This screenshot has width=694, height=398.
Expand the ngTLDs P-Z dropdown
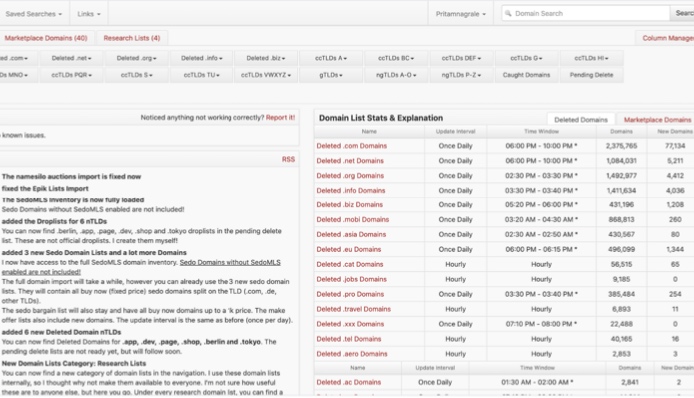coord(461,75)
